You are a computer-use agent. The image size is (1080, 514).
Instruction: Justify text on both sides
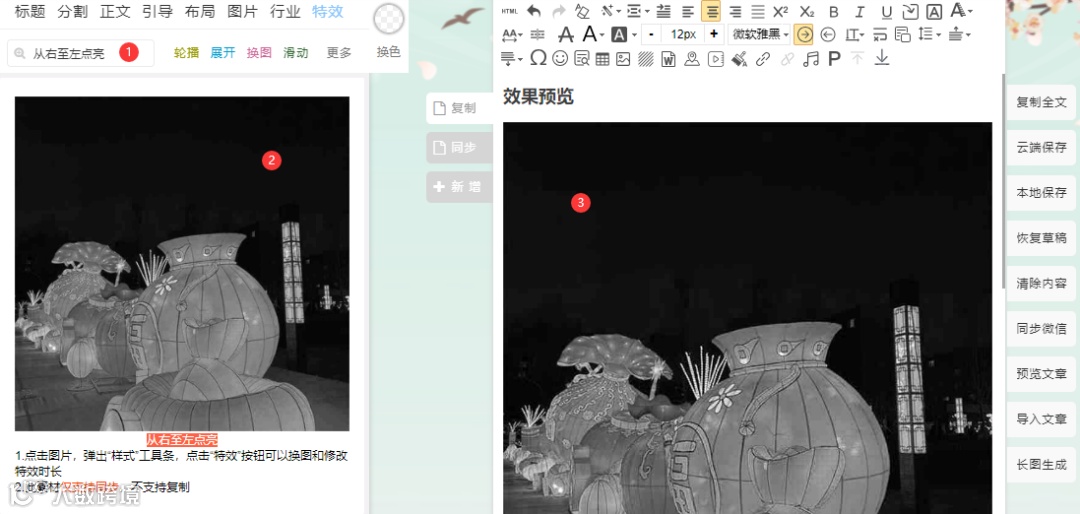[x=758, y=11]
